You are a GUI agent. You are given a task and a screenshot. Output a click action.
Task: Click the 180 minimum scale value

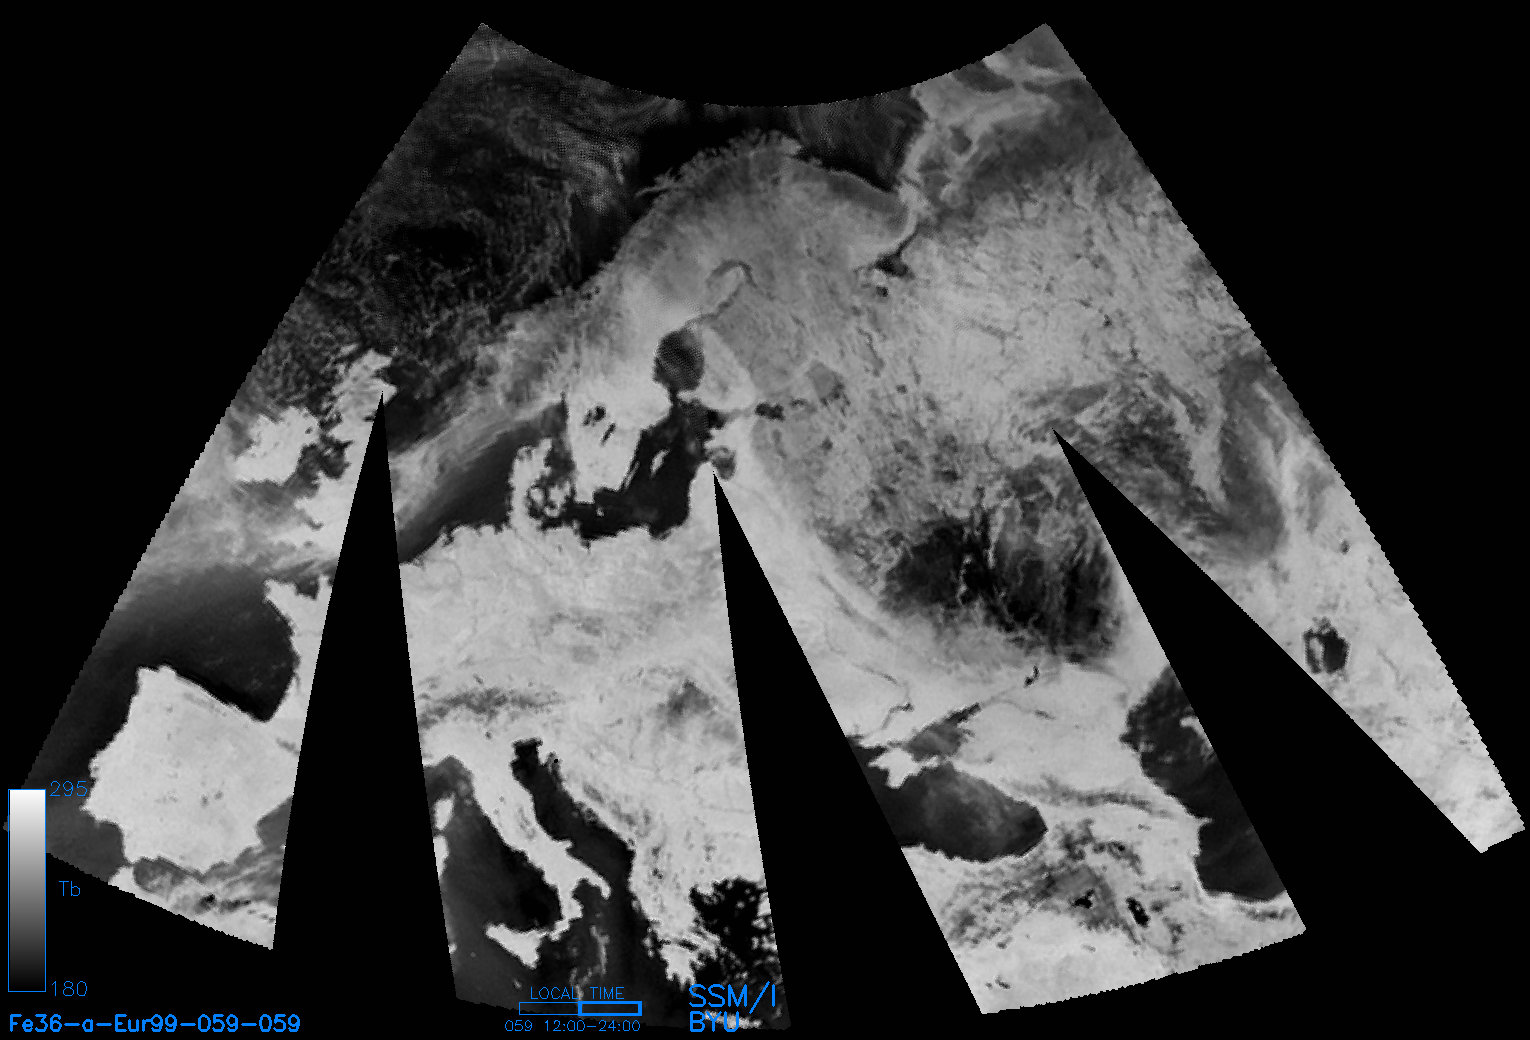68,988
